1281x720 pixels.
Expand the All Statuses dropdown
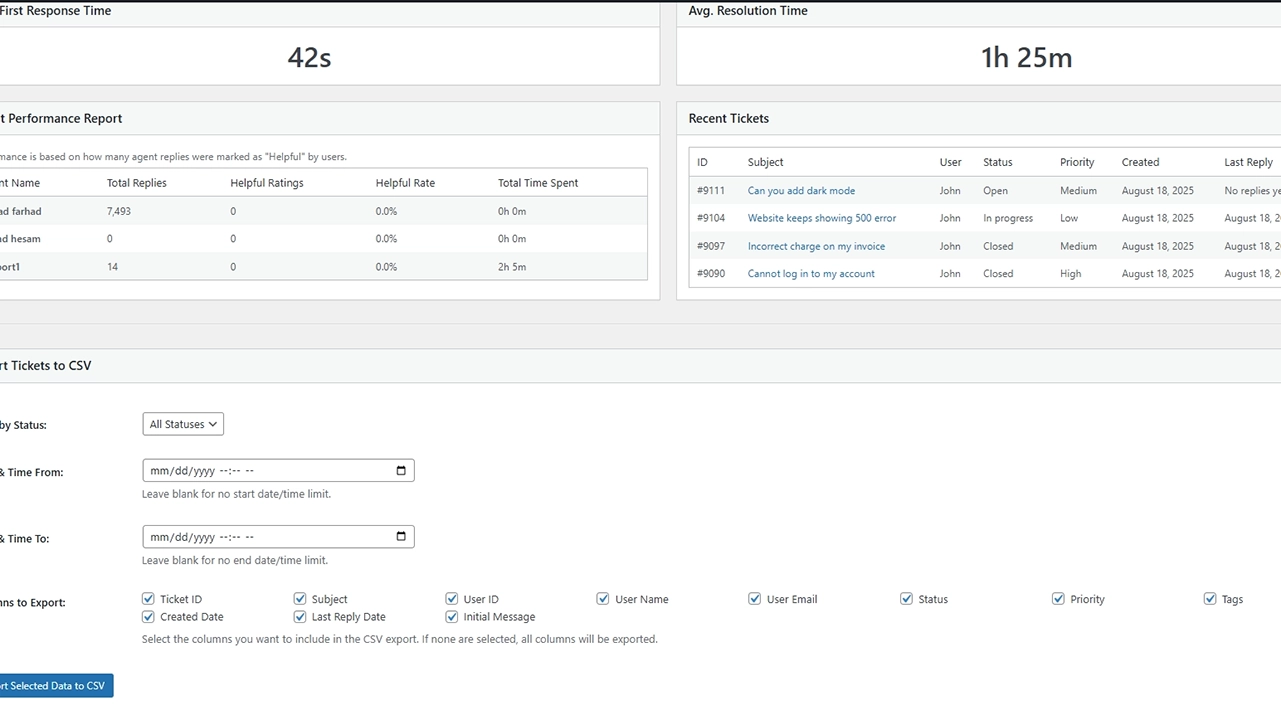pyautogui.click(x=183, y=424)
